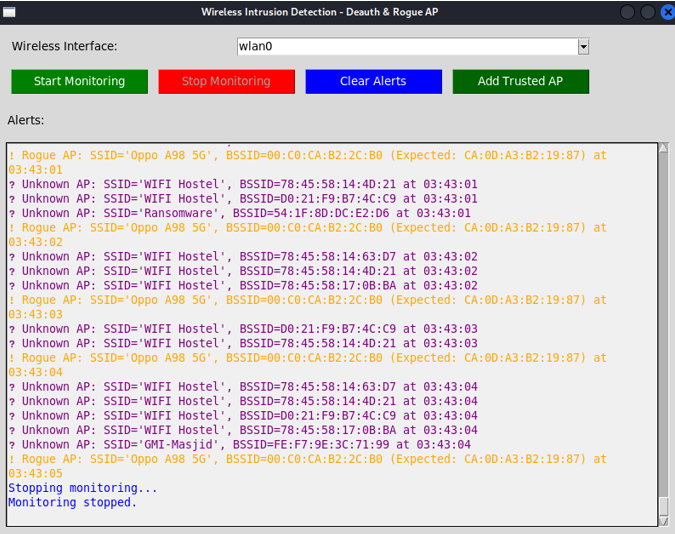Click the 'GMI-Masjid' SSID alert line
Viewport: 675px width, 534px height.
(x=240, y=445)
